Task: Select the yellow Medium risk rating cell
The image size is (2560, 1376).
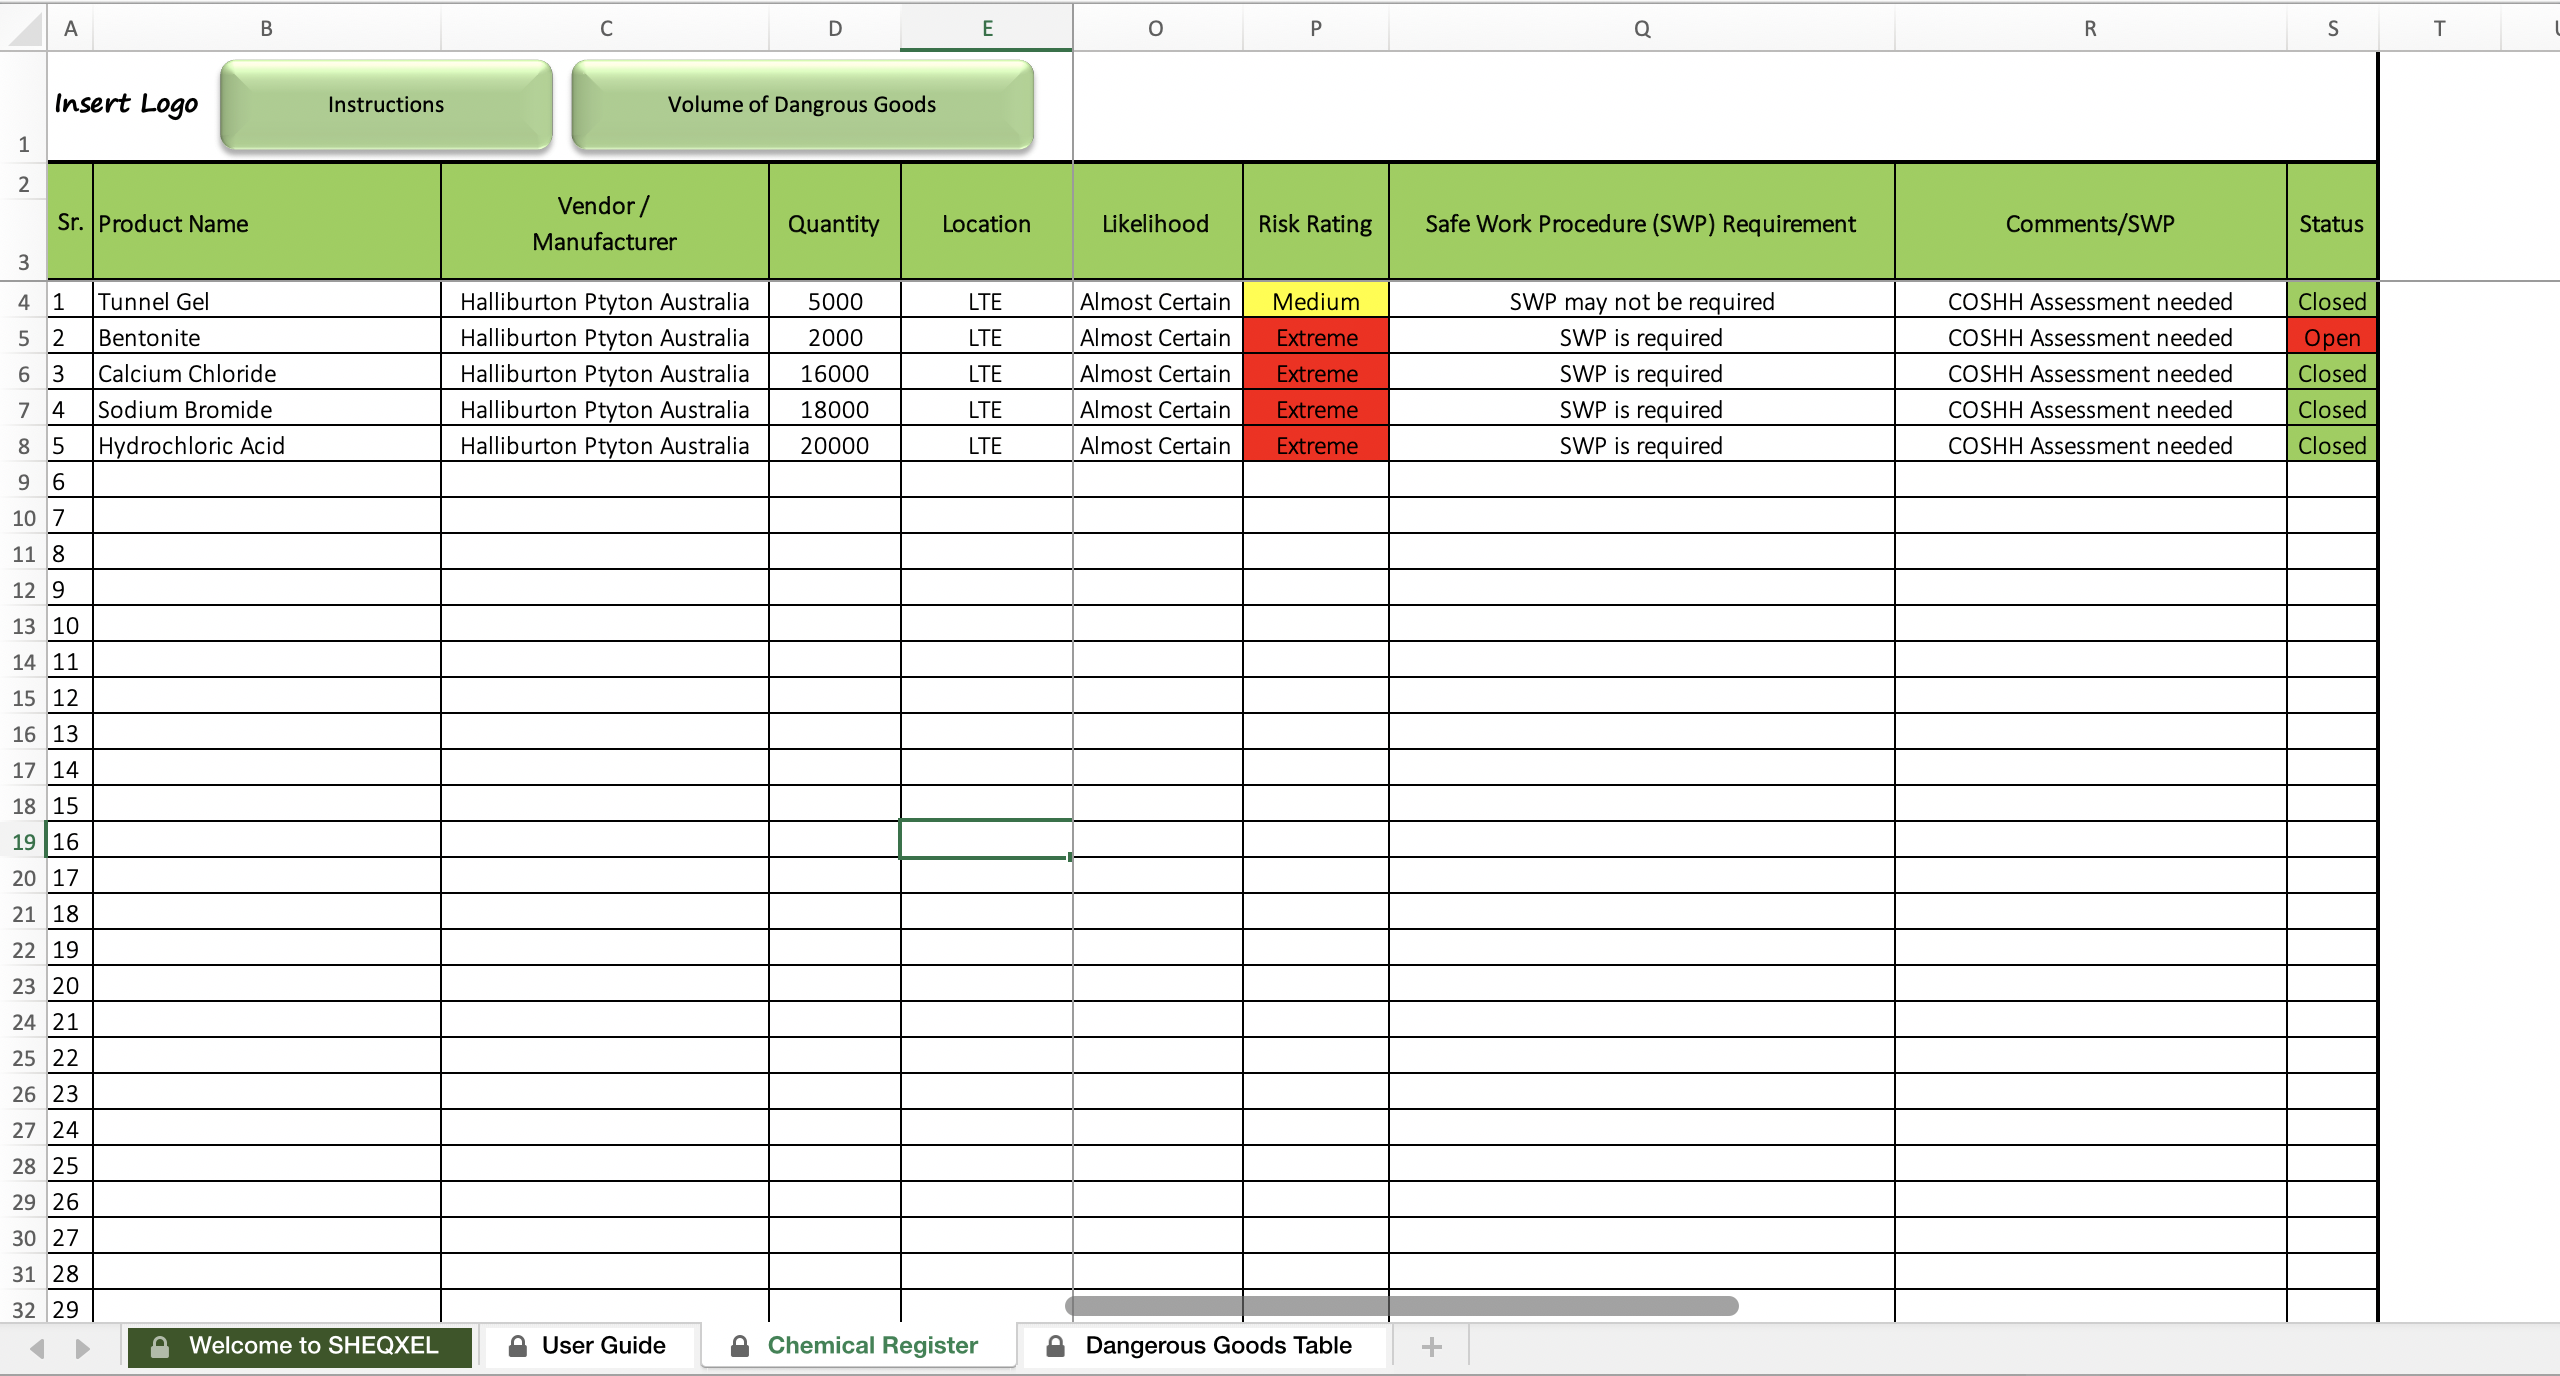Action: 1314,301
